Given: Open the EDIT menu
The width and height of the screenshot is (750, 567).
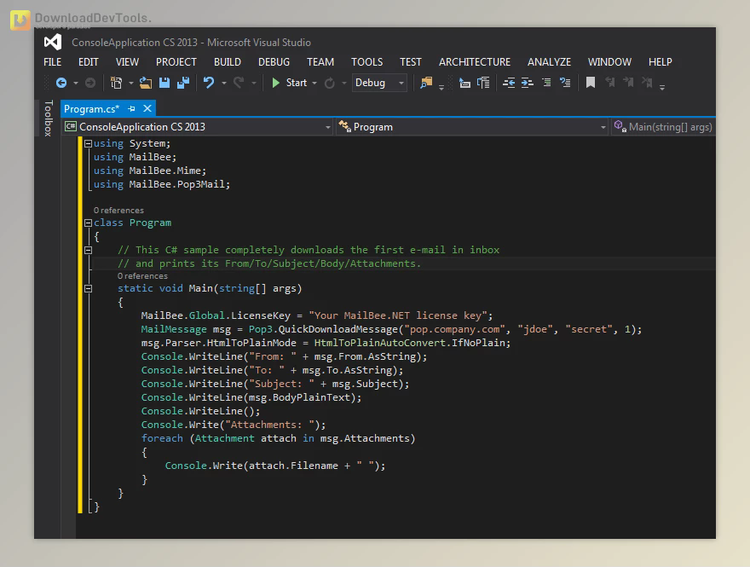Looking at the screenshot, I should pos(88,62).
